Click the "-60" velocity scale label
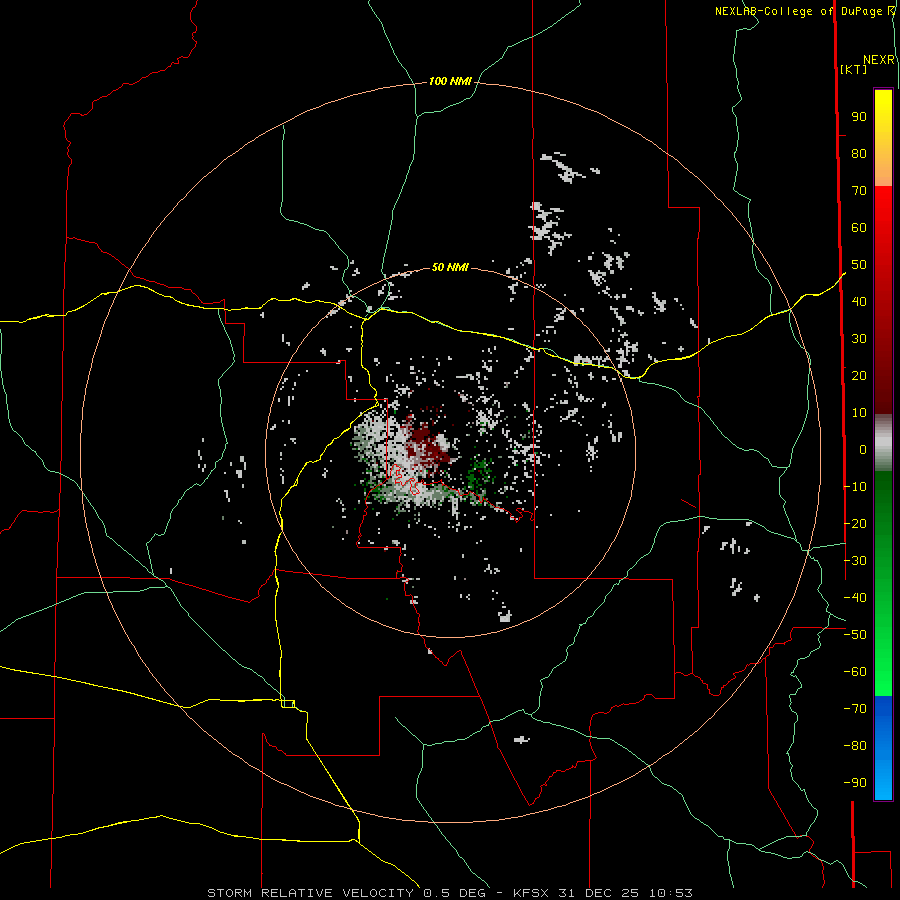900x900 pixels. point(855,672)
